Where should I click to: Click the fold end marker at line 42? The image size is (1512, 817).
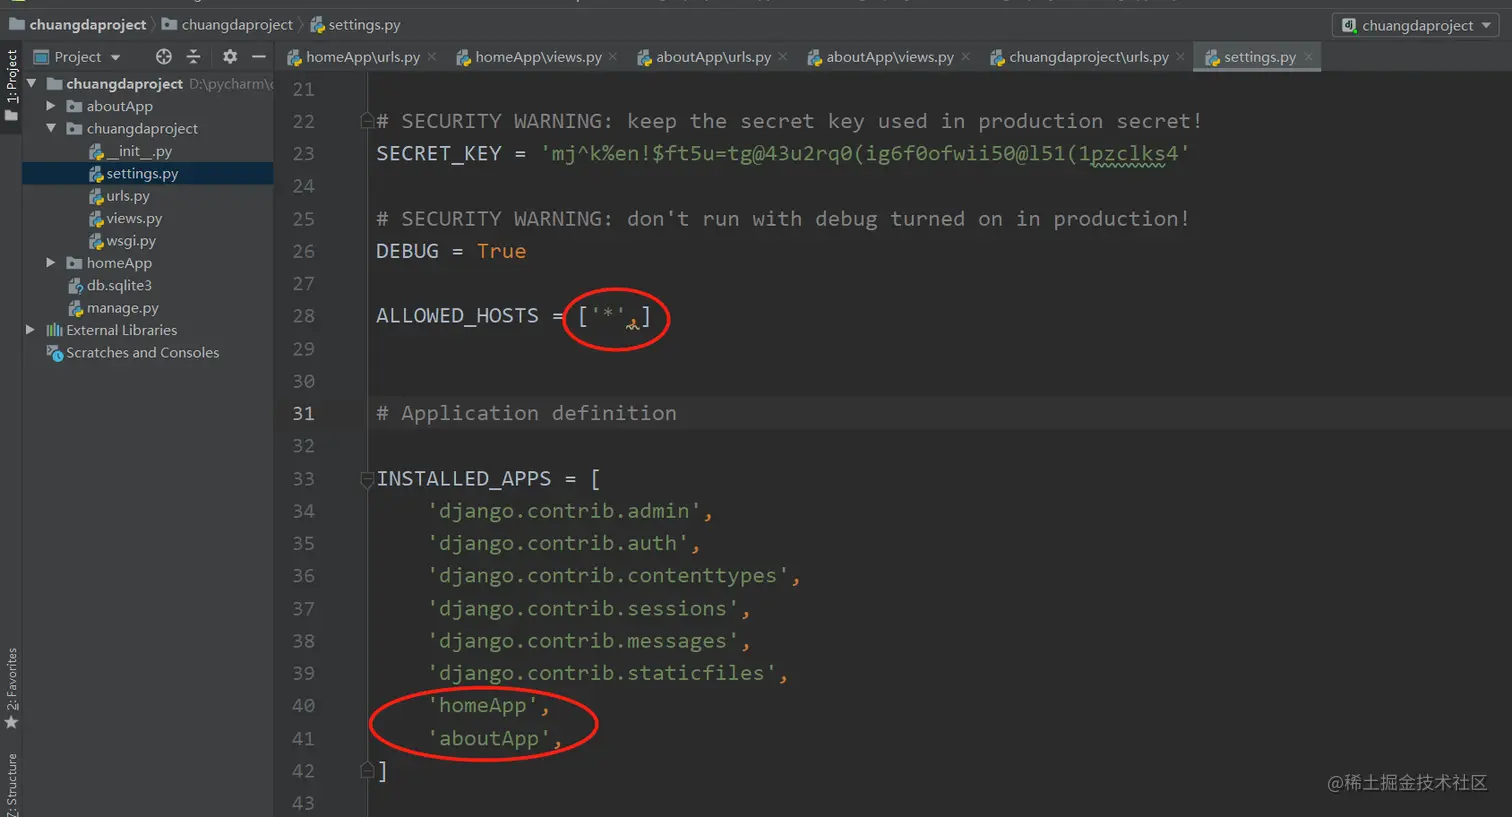pyautogui.click(x=367, y=770)
